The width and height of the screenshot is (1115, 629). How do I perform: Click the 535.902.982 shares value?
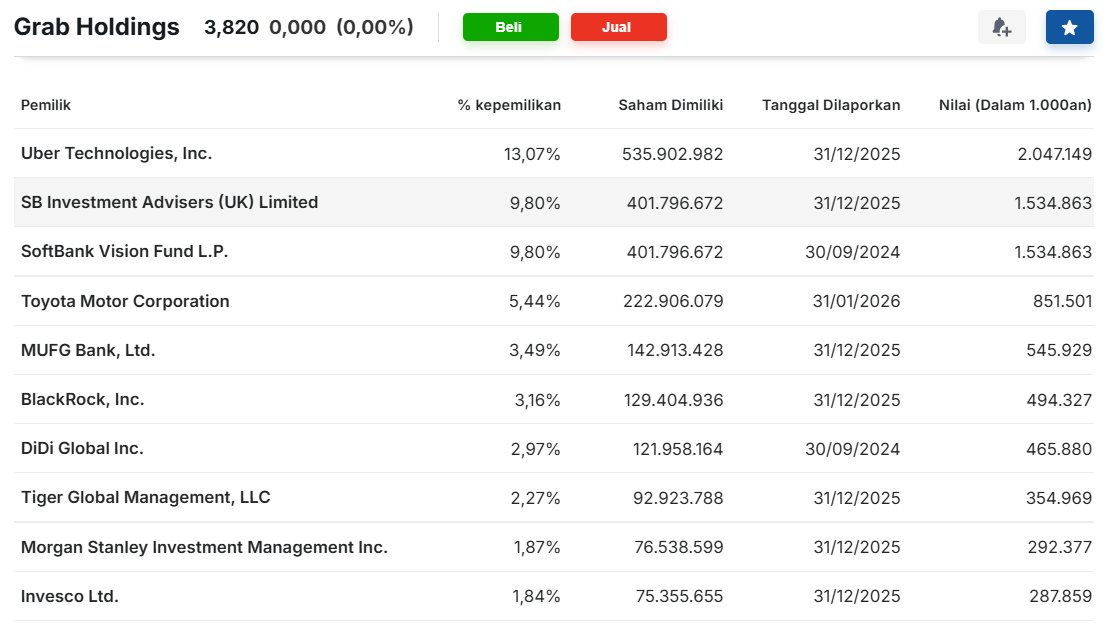click(x=673, y=154)
